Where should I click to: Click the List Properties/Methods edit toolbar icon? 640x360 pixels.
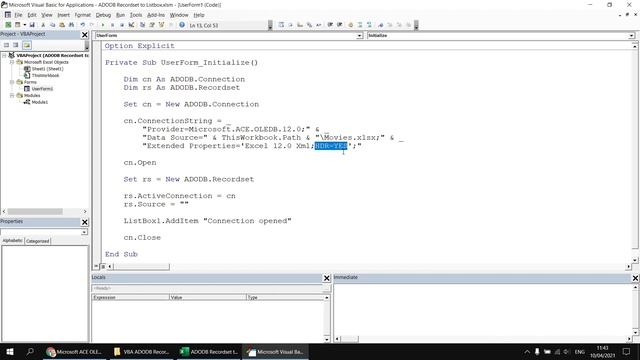tap(281, 25)
